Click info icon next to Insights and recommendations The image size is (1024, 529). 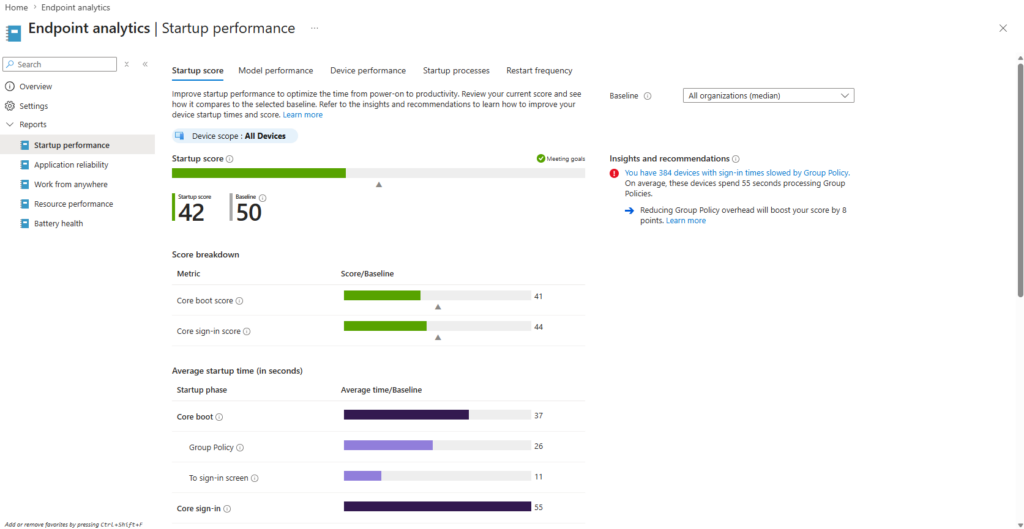(736, 159)
